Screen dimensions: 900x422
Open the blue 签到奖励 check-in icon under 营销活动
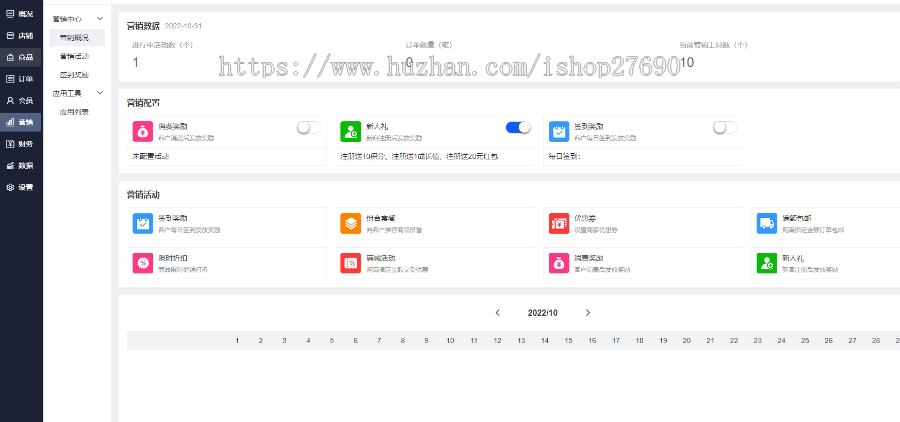(142, 223)
